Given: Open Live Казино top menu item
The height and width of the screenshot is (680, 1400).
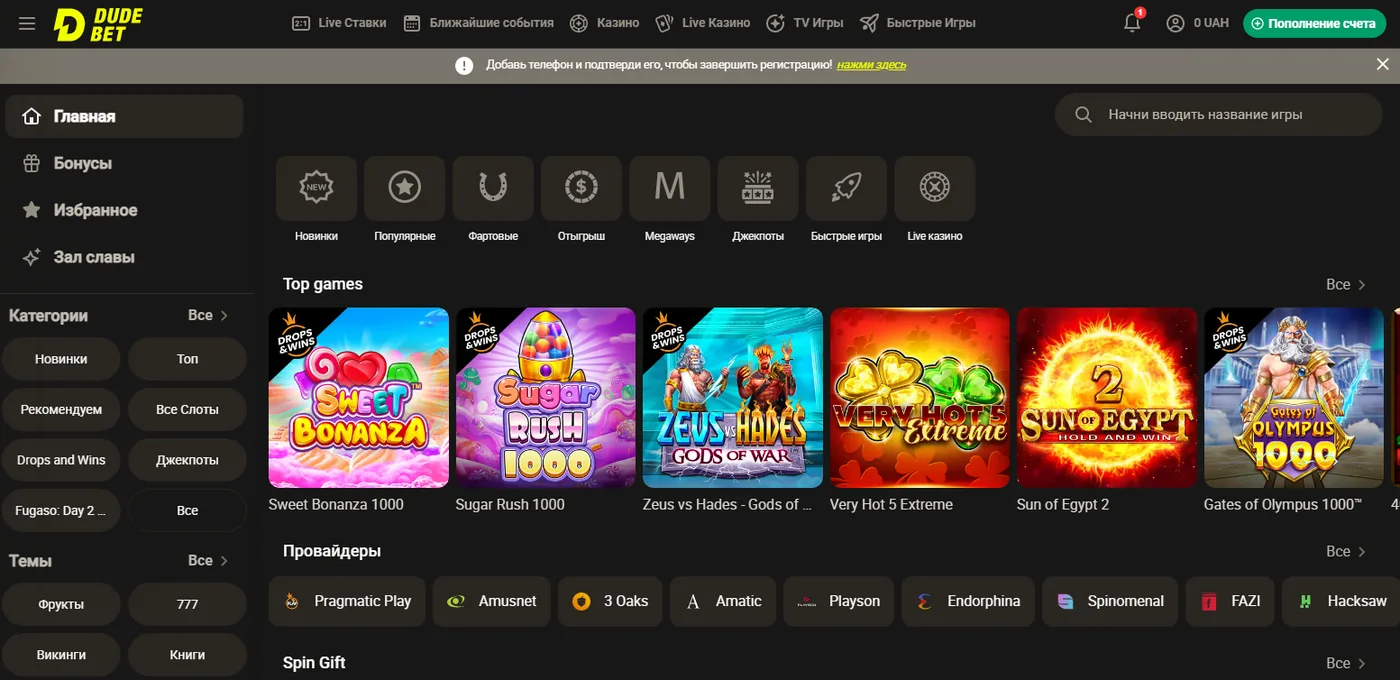Looking at the screenshot, I should click(x=702, y=23).
